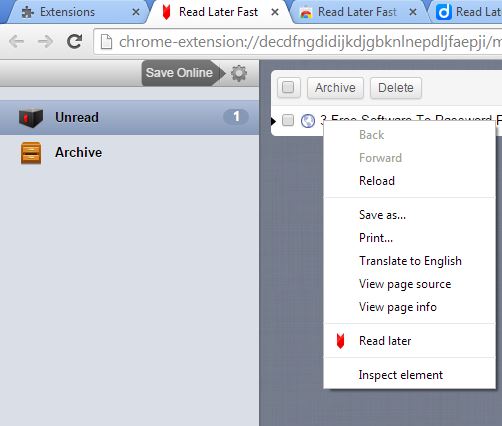
Task: Click the page icon in address bar
Action: point(106,42)
